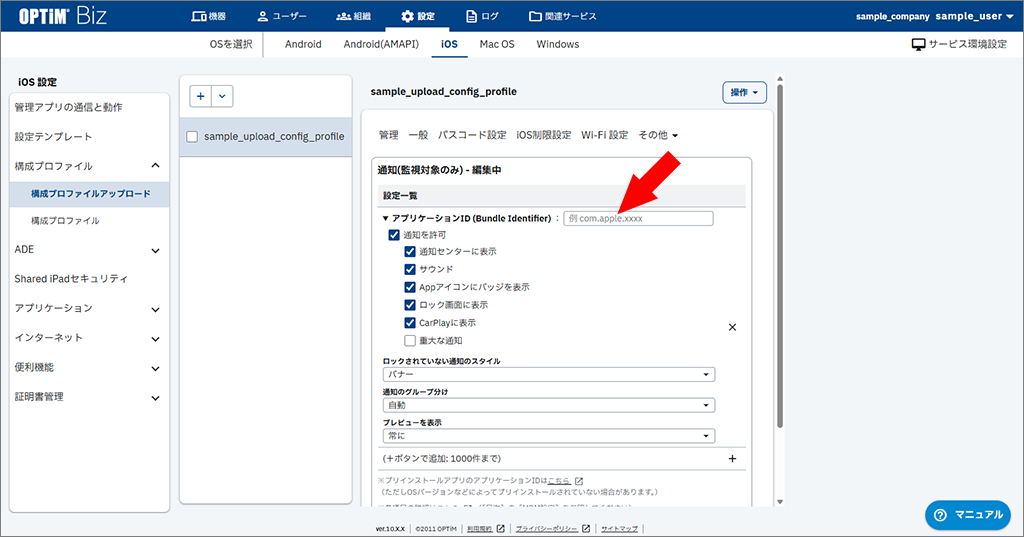This screenshot has width=1024, height=537.
Task: Click the Bundle Identifier input field
Action: click(x=638, y=218)
